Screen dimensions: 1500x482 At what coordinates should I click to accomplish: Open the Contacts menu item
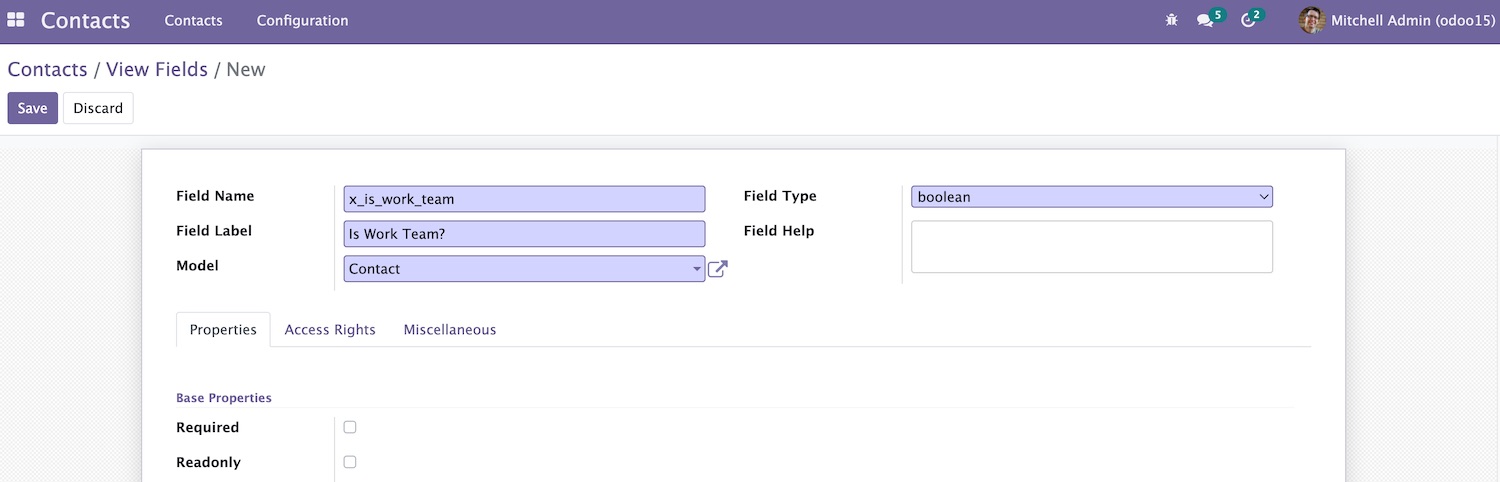(x=193, y=20)
